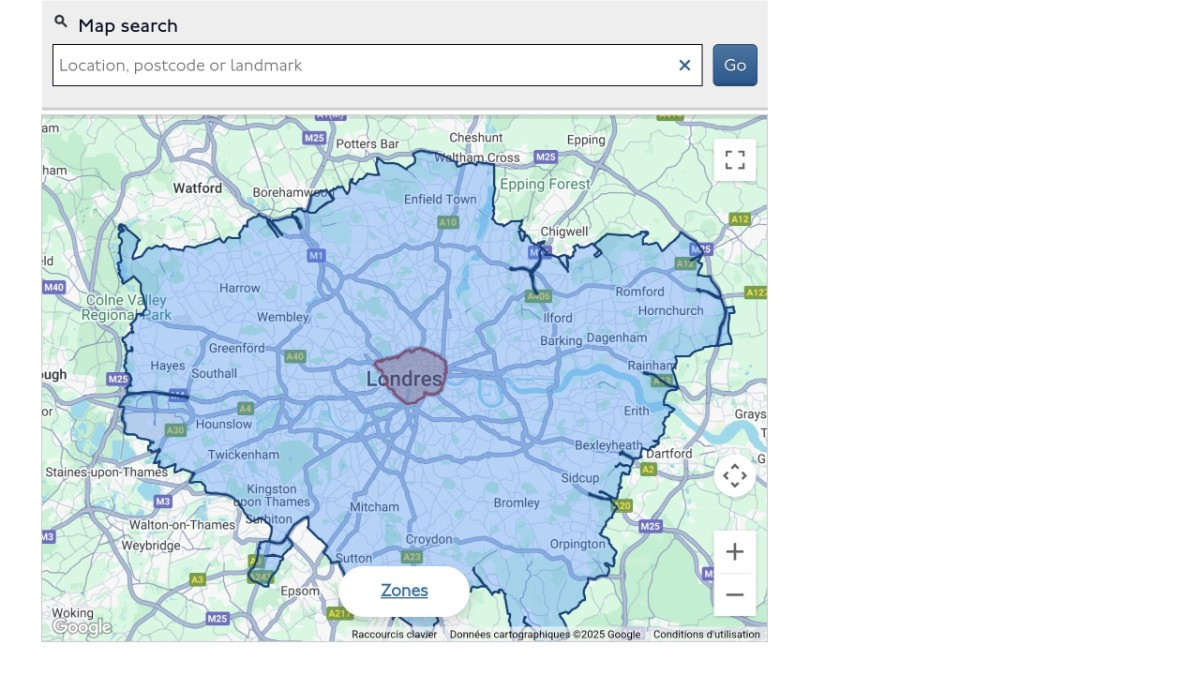
Task: Click the Greenford map label
Action: [237, 348]
